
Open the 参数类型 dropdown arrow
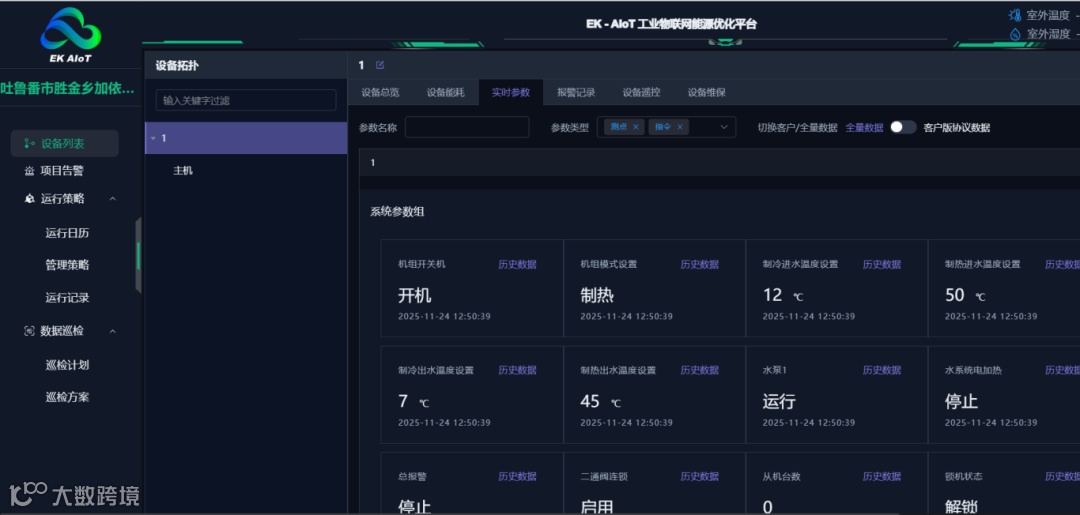724,127
